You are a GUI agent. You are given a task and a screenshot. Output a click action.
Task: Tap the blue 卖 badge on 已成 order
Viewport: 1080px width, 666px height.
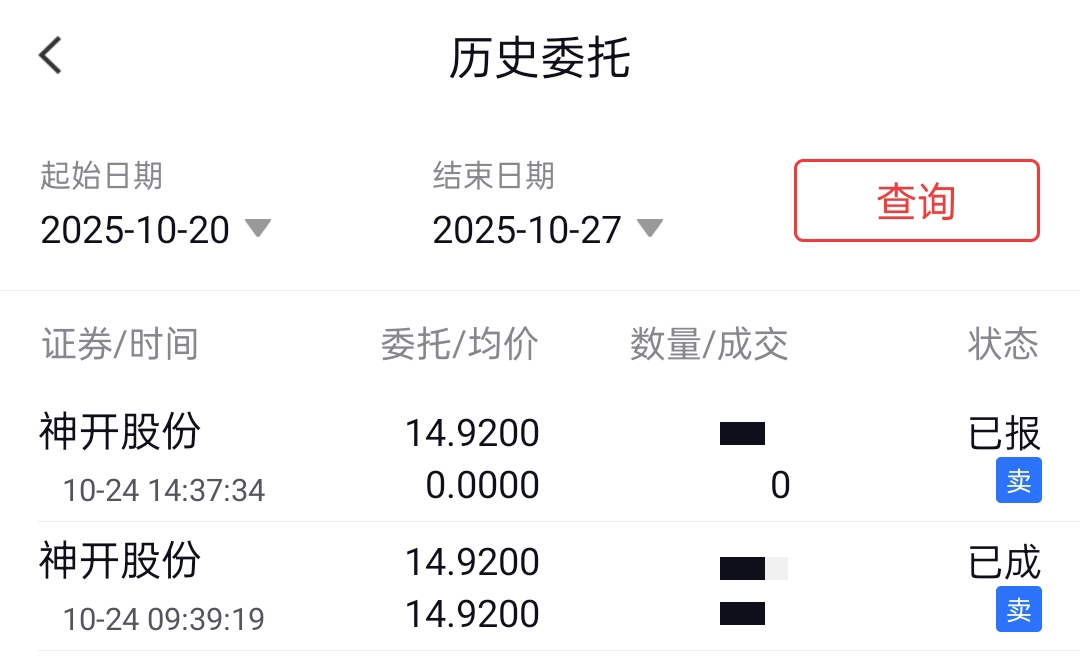click(1018, 609)
